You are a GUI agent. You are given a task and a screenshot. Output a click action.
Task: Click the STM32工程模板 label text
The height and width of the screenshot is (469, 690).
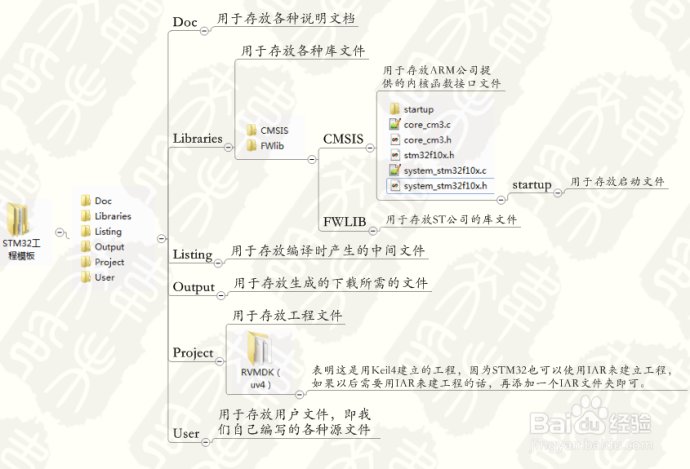pyautogui.click(x=21, y=249)
